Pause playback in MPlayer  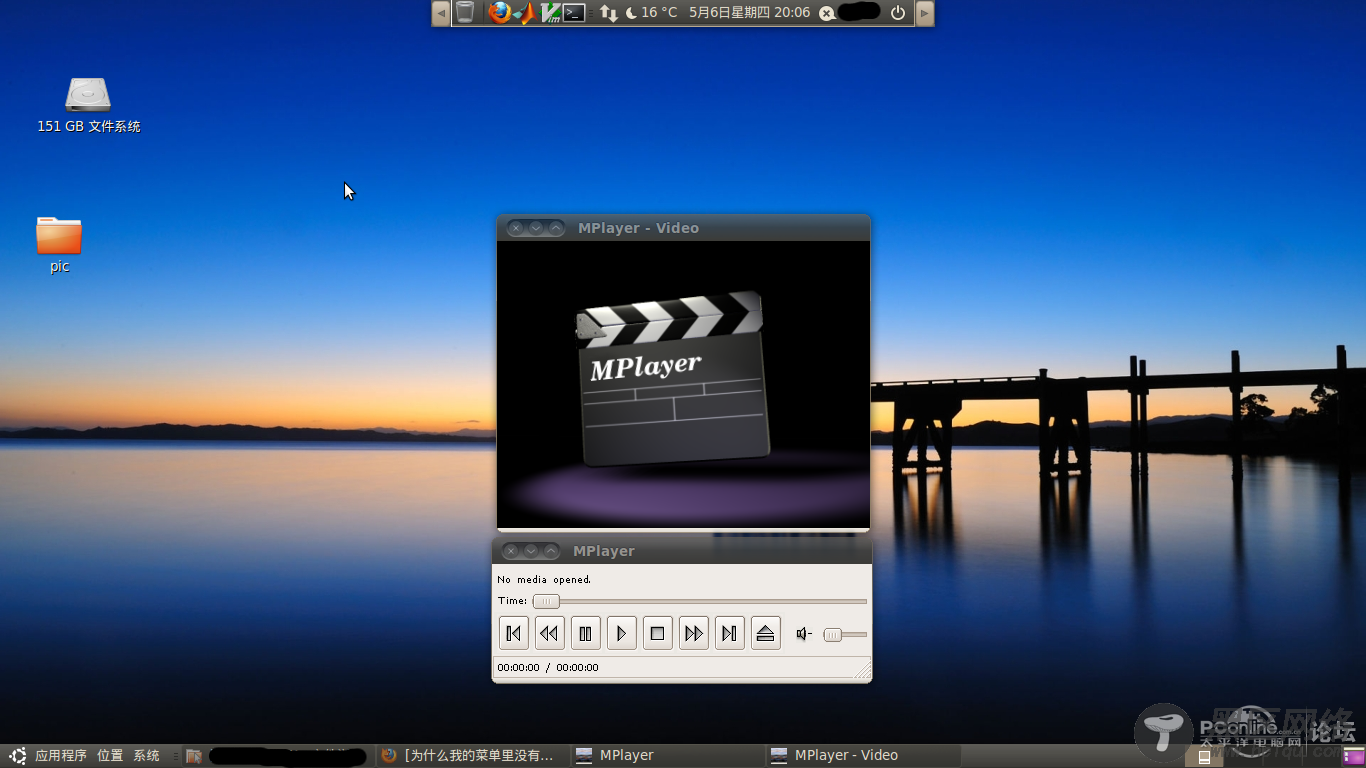(585, 632)
